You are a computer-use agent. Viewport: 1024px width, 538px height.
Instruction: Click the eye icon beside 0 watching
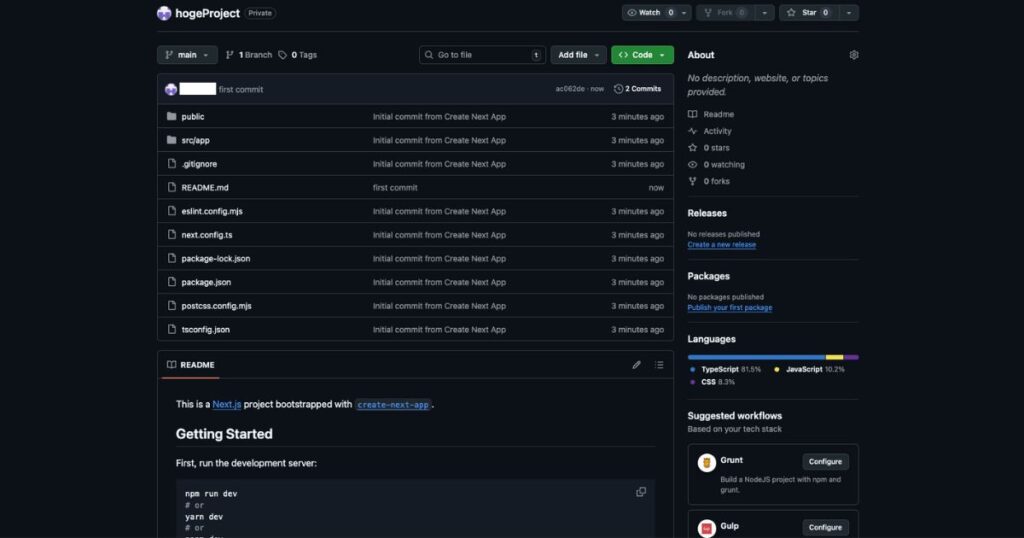point(692,165)
